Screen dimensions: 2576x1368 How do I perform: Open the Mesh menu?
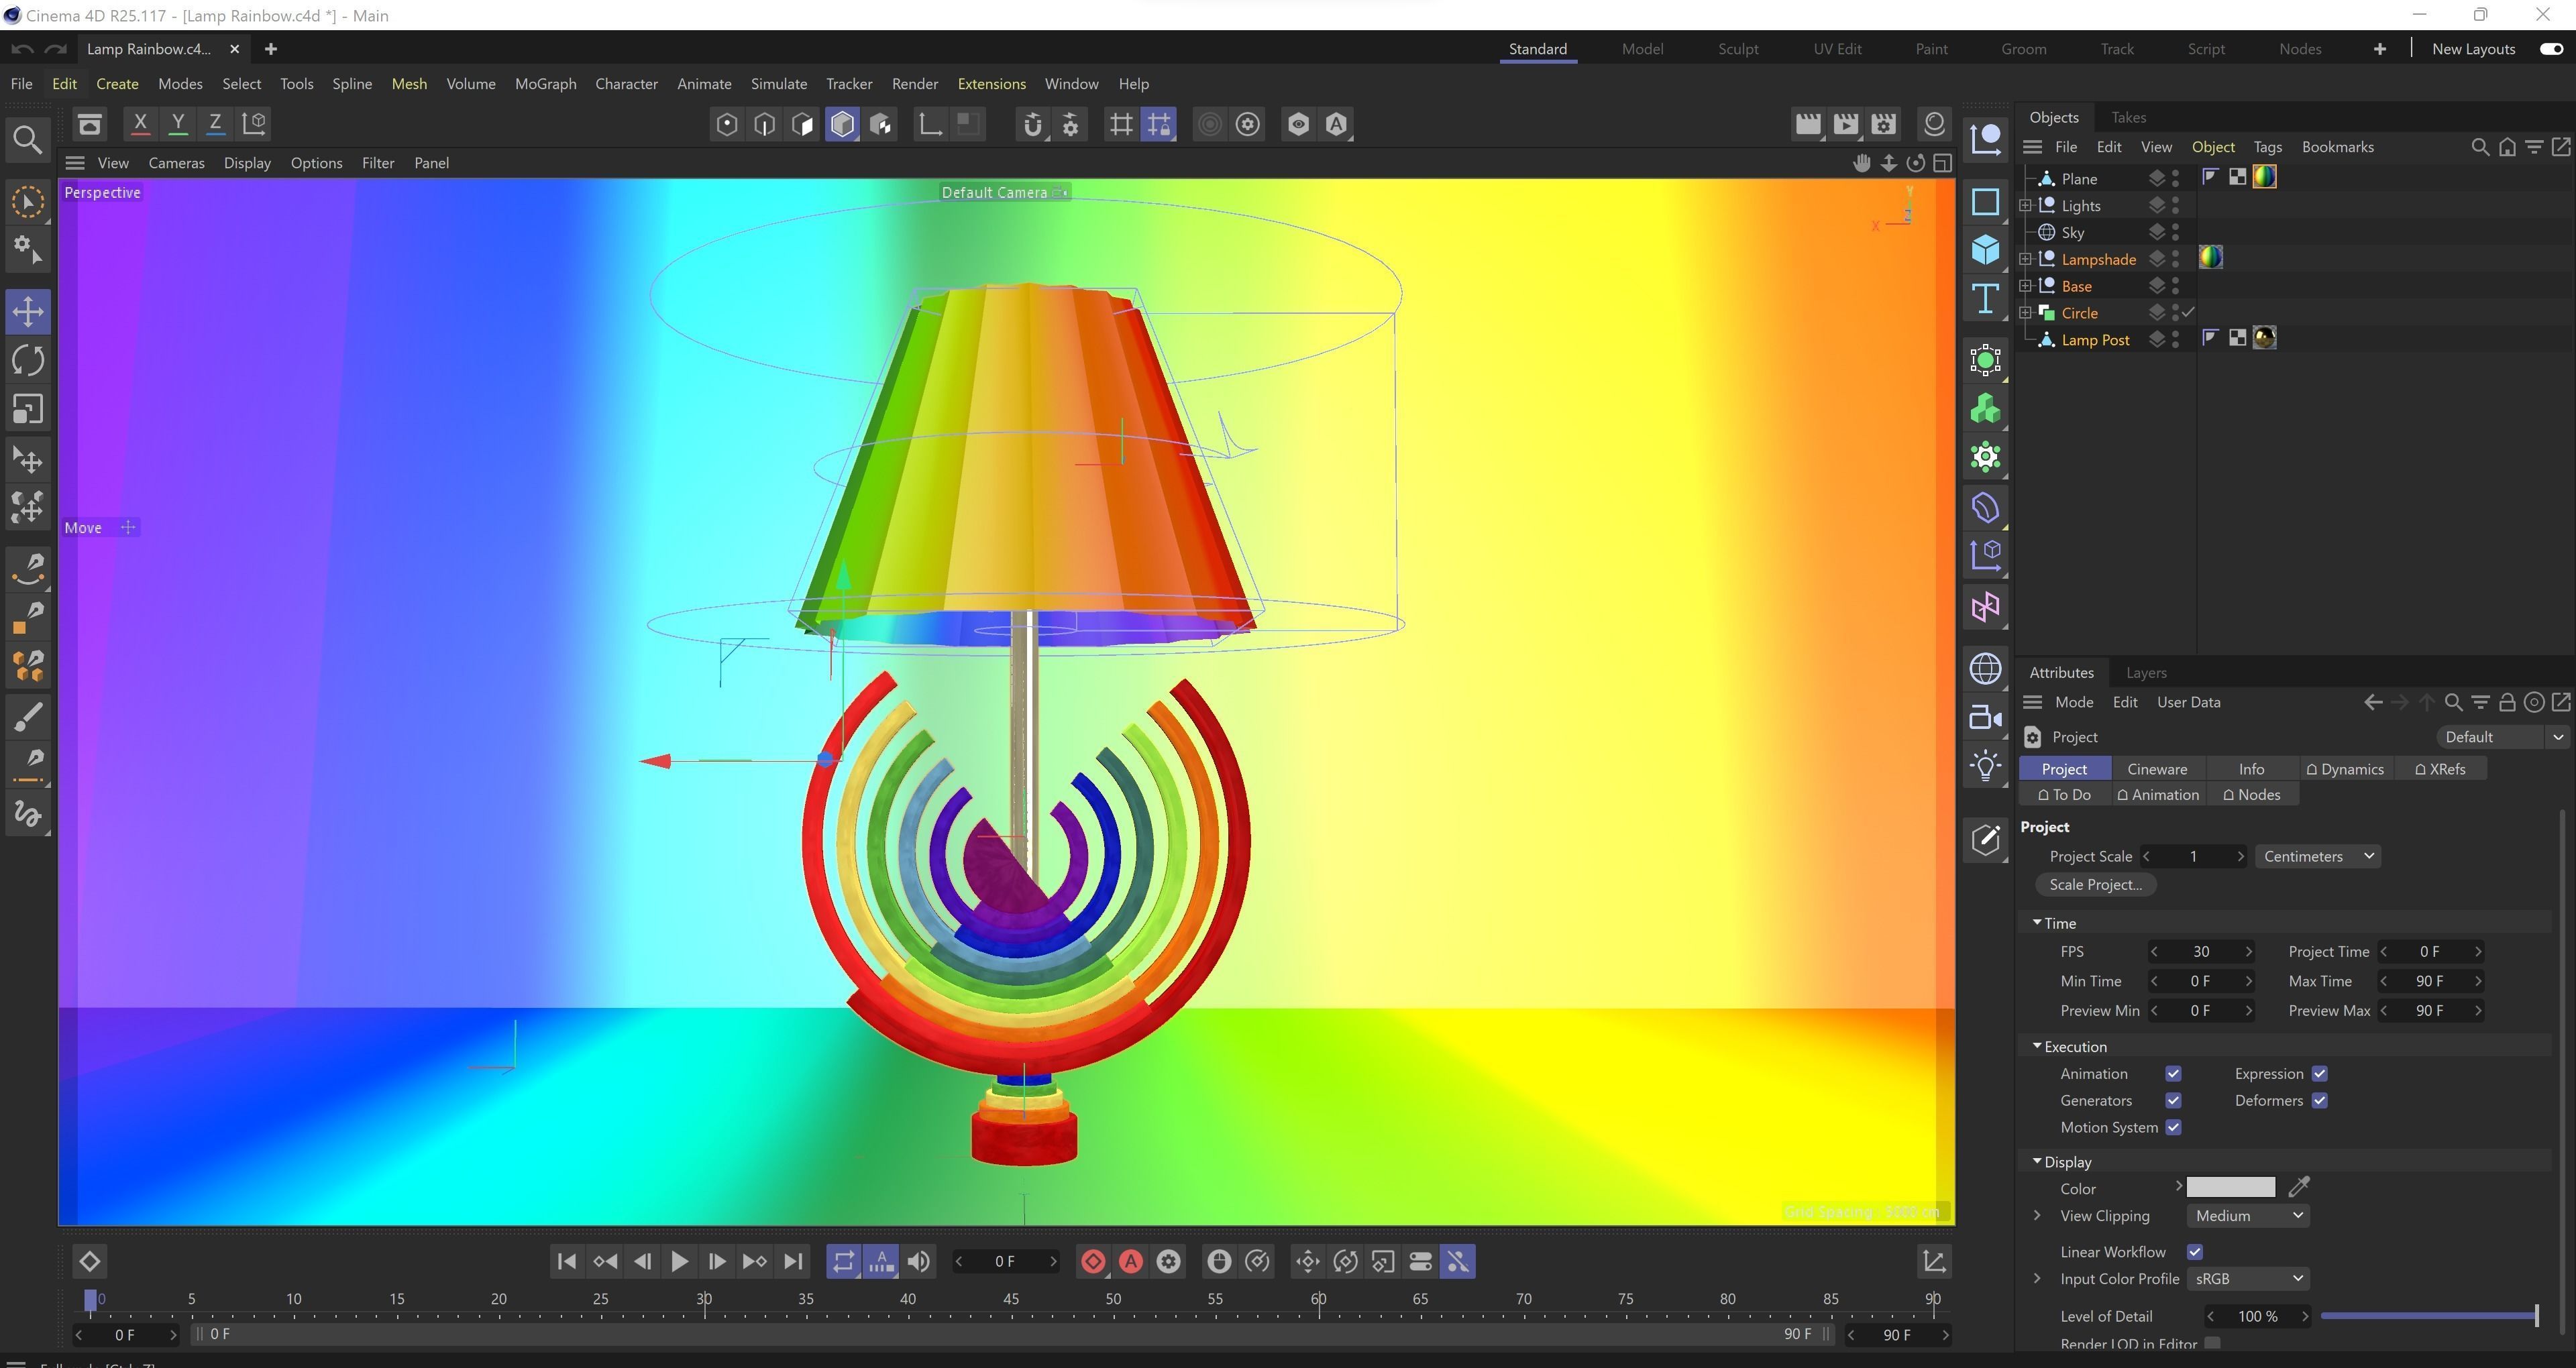point(409,84)
